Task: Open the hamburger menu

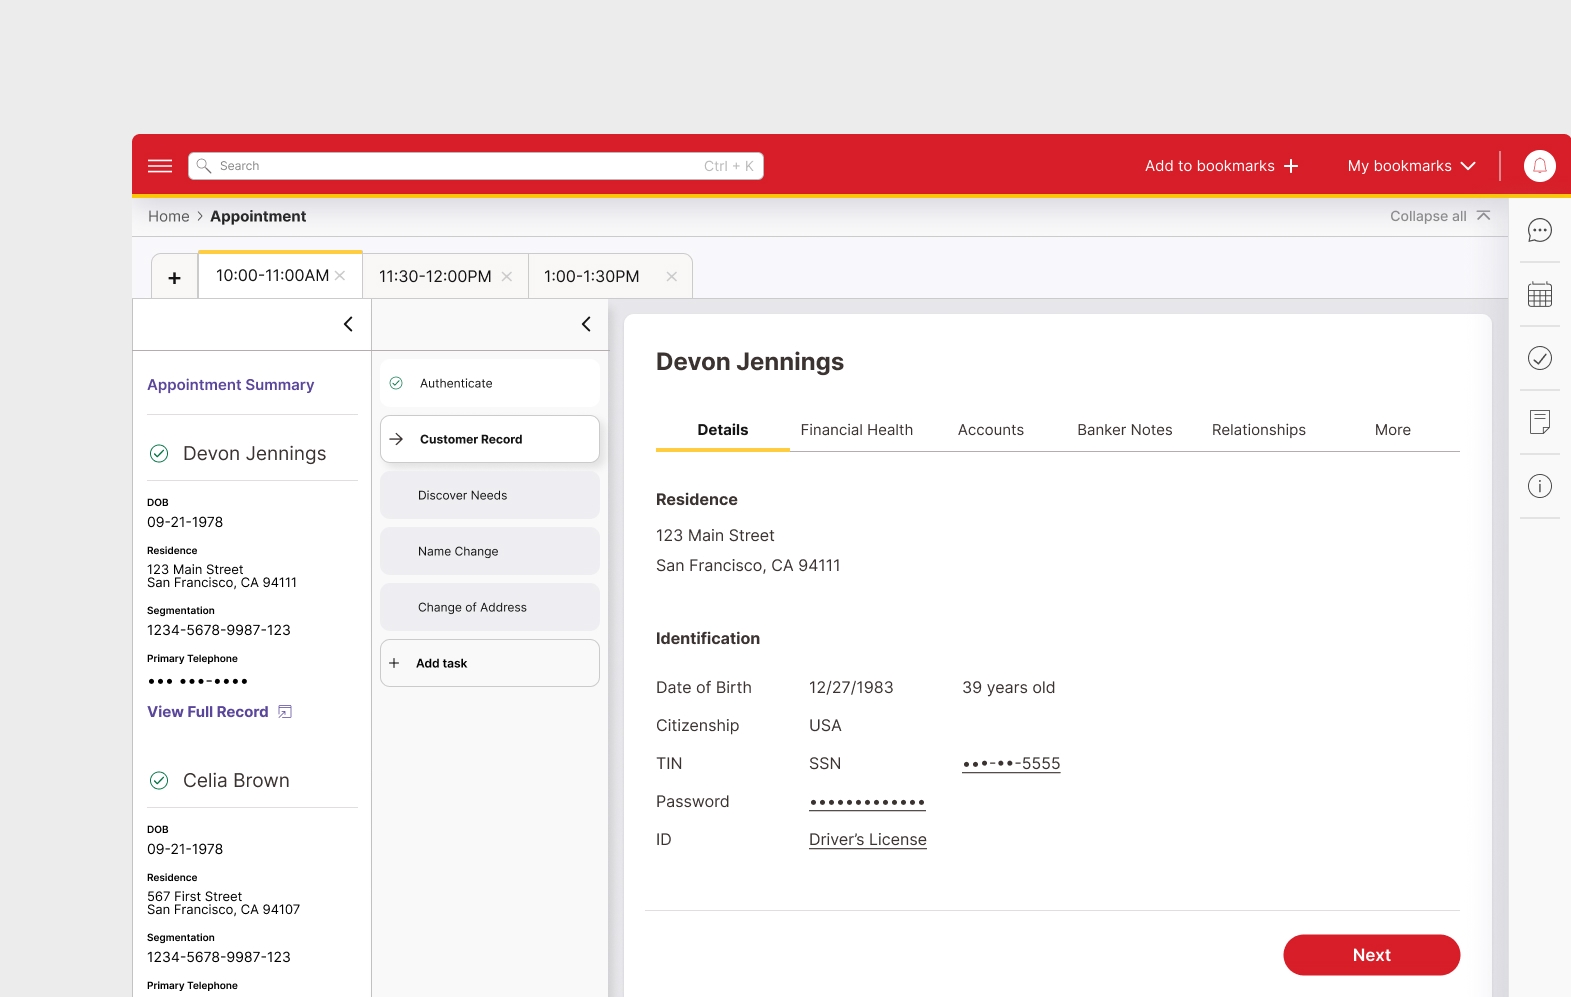Action: 160,166
